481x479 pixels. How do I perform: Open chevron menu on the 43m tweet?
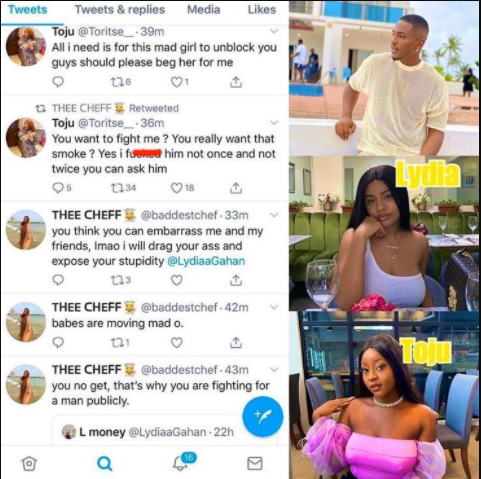coord(274,369)
